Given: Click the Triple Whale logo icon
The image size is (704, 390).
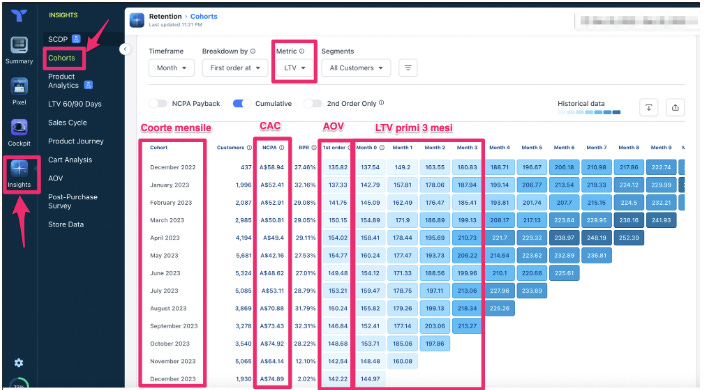Looking at the screenshot, I should (19, 16).
